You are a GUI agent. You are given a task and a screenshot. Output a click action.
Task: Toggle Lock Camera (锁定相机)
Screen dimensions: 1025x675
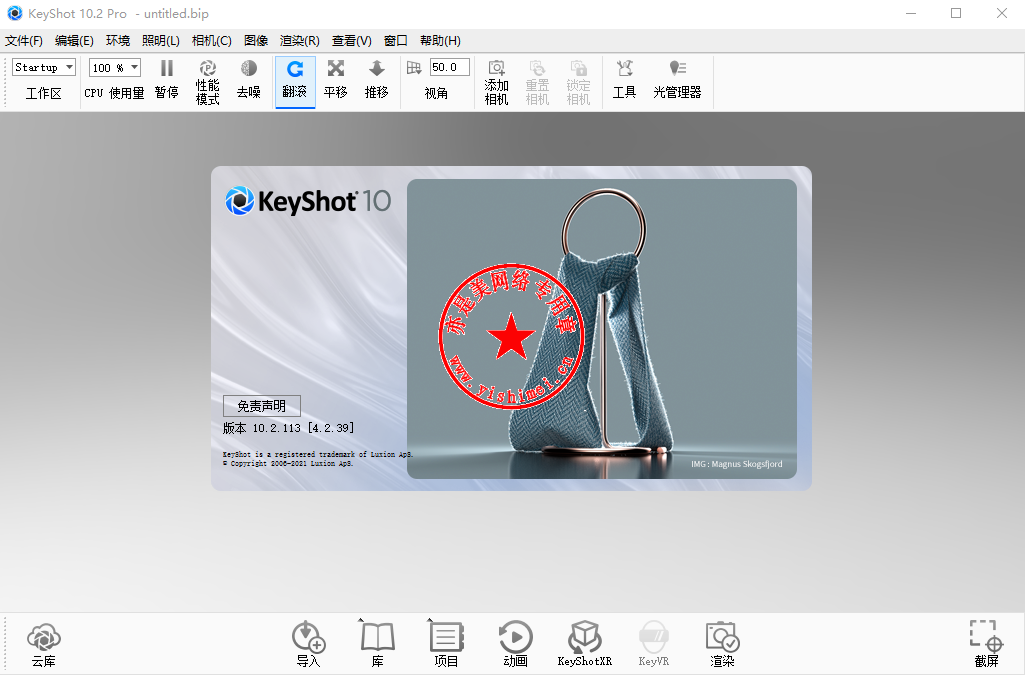coord(578,82)
